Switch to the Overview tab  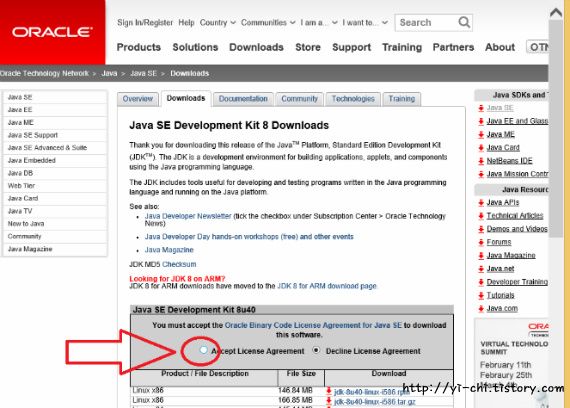tap(138, 99)
